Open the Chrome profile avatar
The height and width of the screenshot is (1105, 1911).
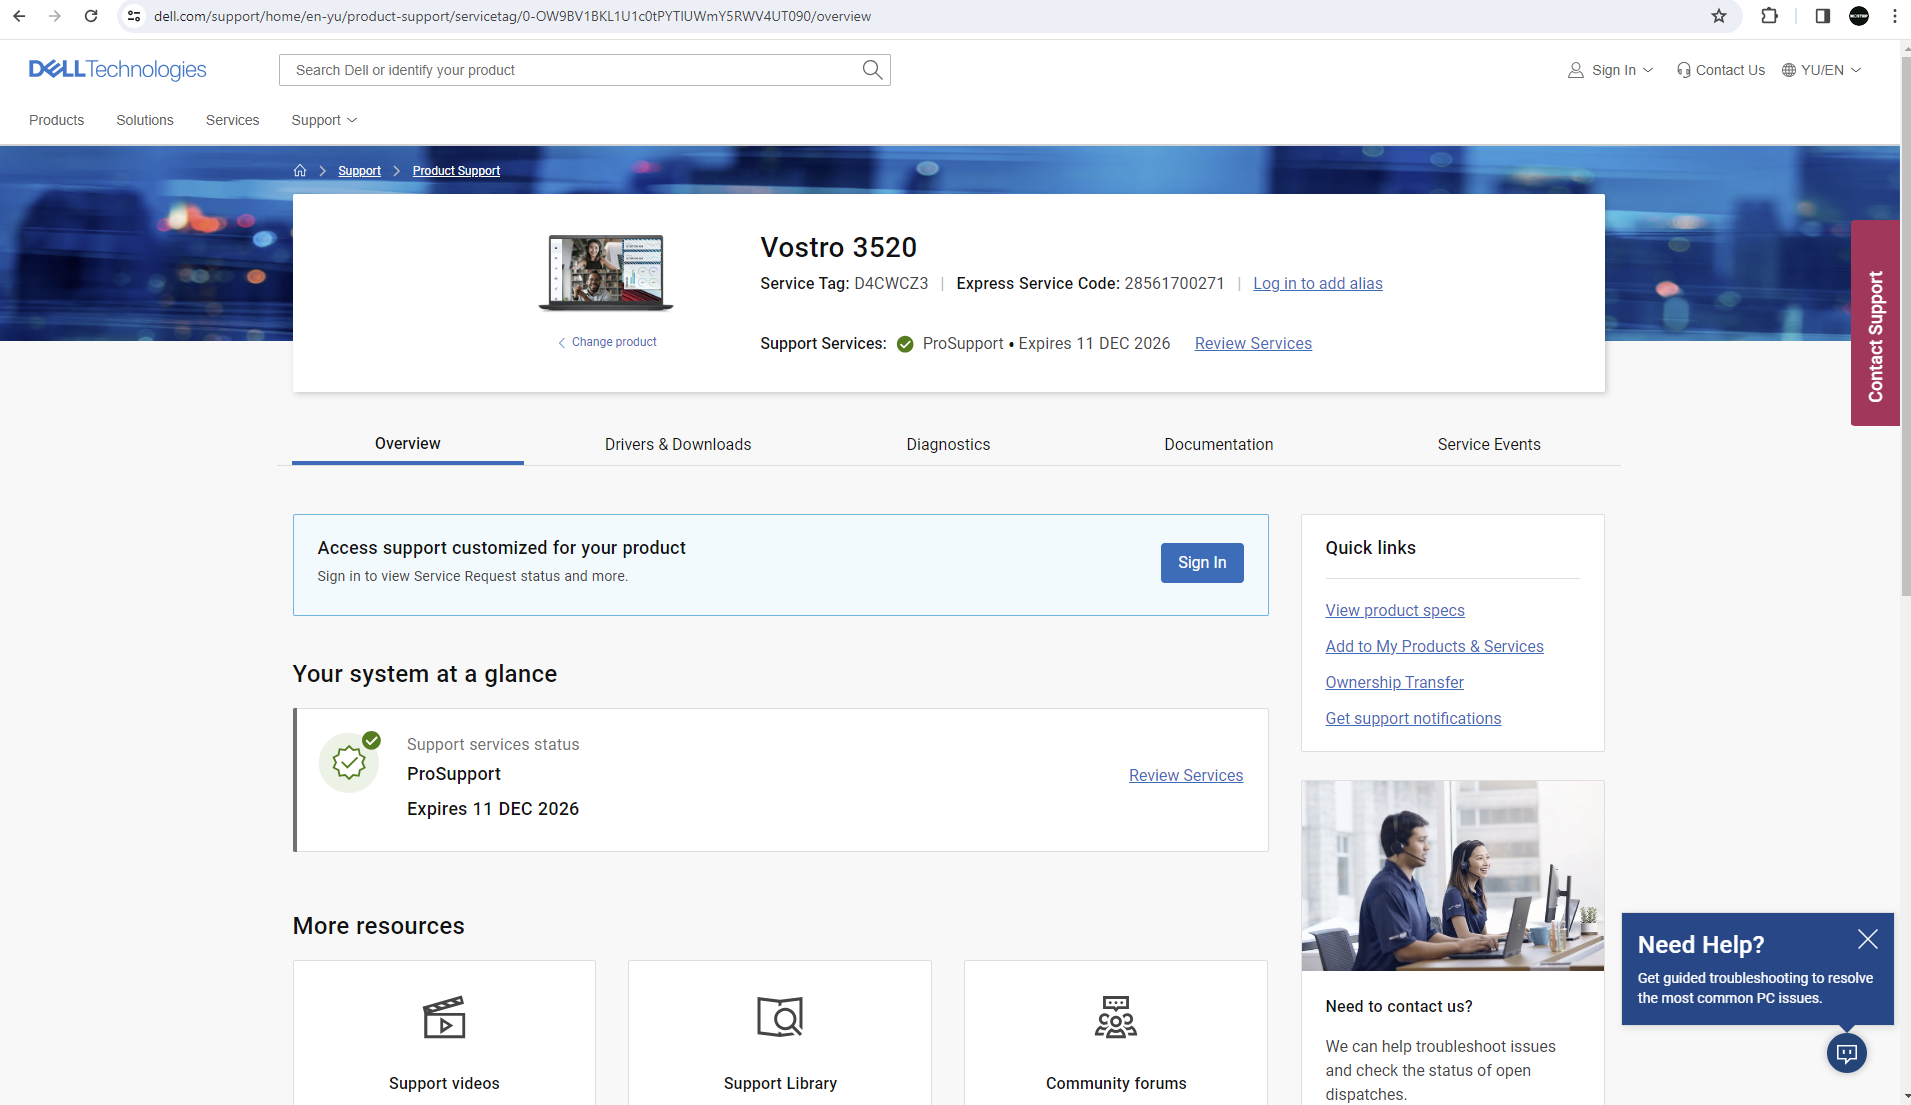[1859, 16]
